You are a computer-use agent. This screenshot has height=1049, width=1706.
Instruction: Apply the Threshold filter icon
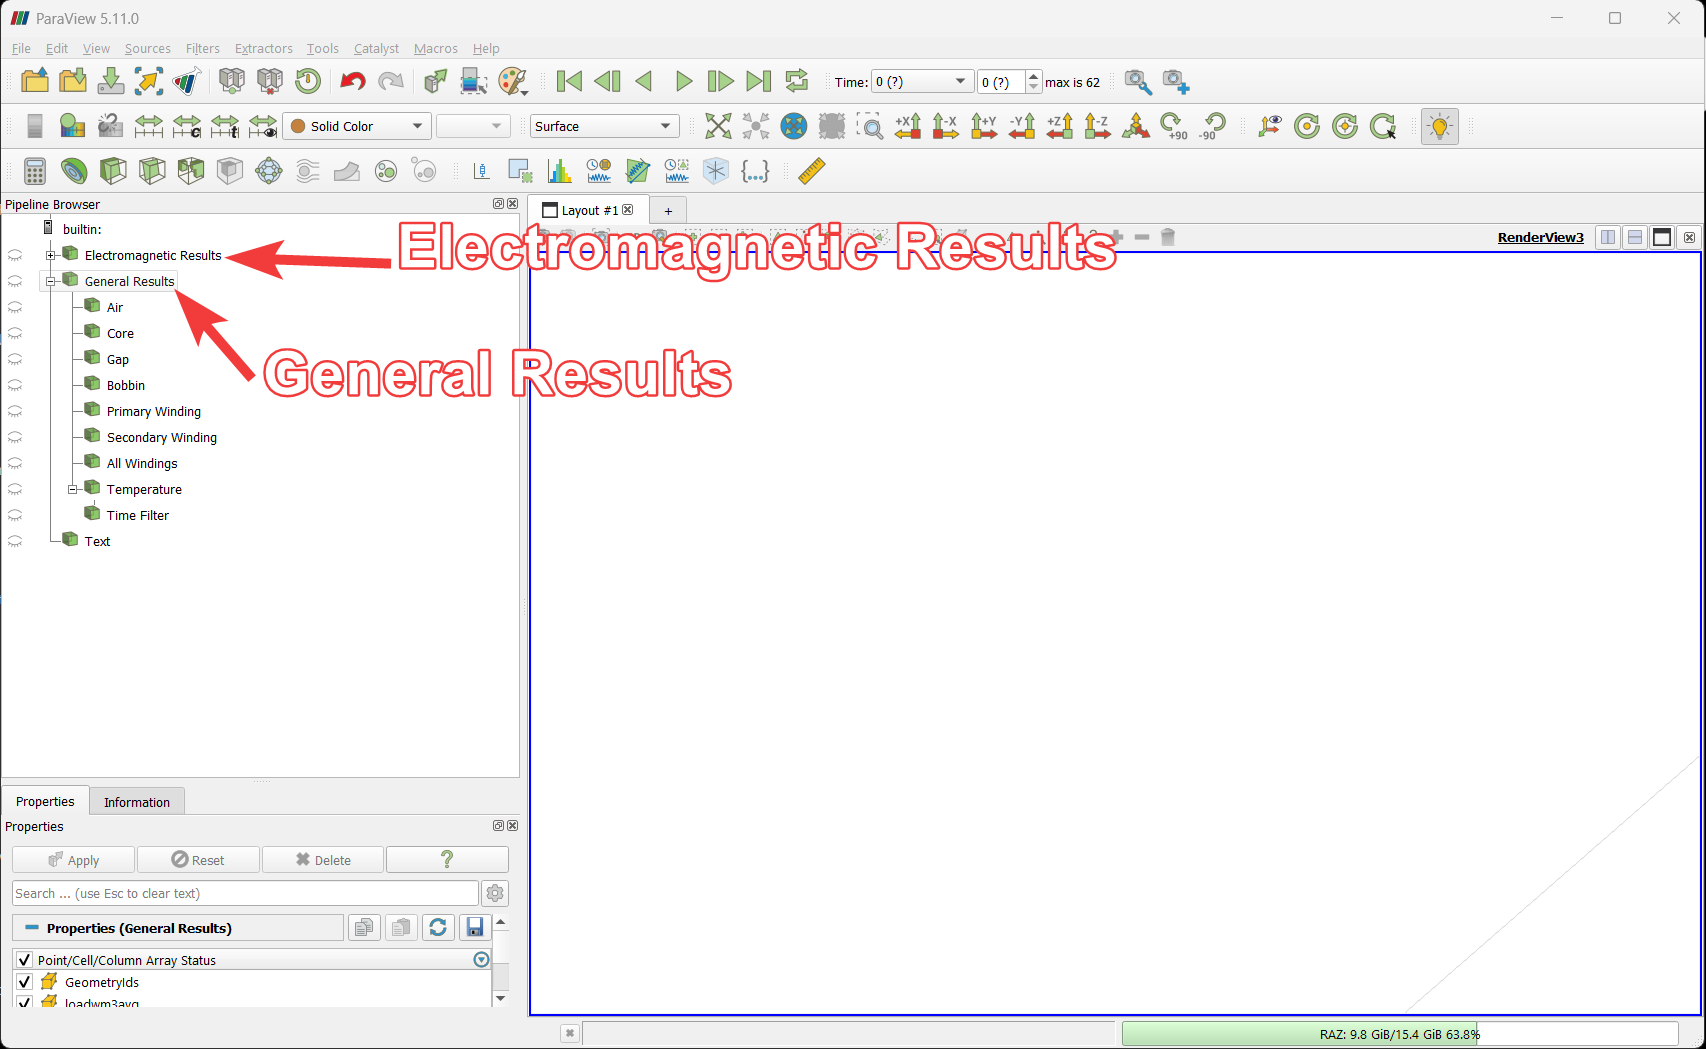click(x=191, y=171)
